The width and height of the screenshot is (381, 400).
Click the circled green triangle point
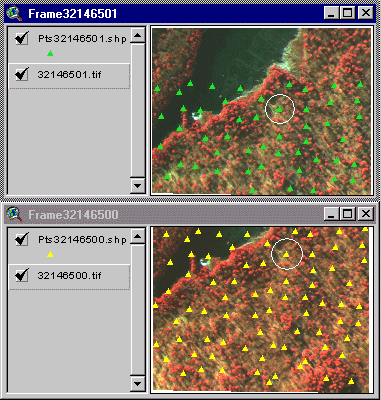[x=279, y=109]
